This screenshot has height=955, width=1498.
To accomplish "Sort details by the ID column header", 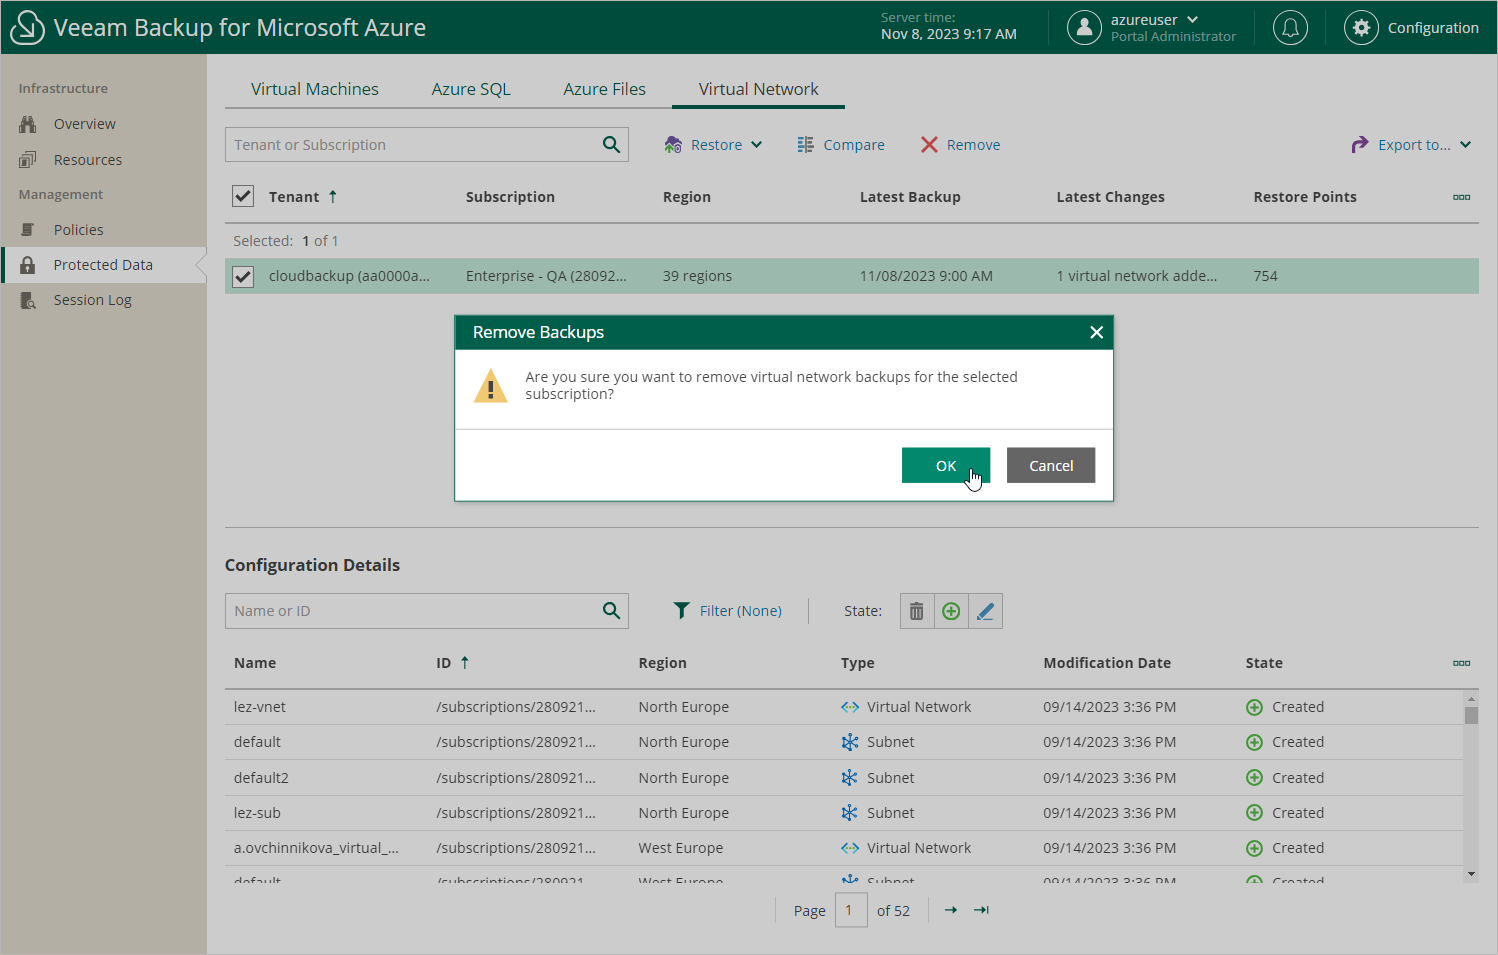I will [444, 663].
